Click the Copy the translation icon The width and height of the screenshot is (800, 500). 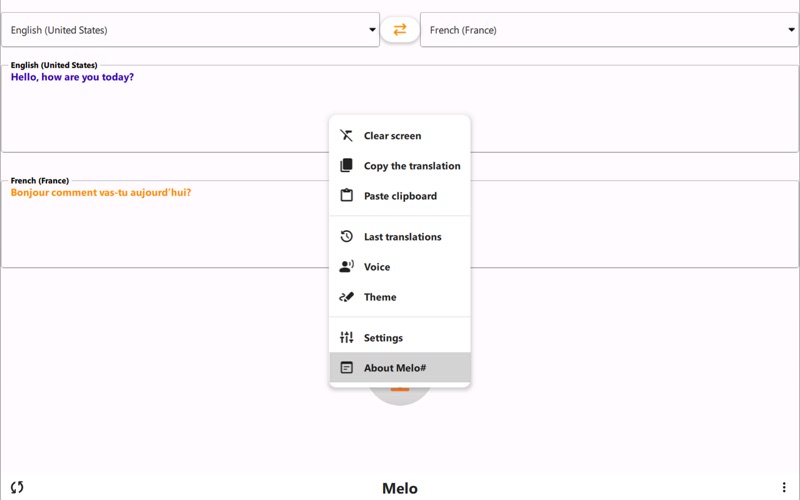click(x=346, y=165)
